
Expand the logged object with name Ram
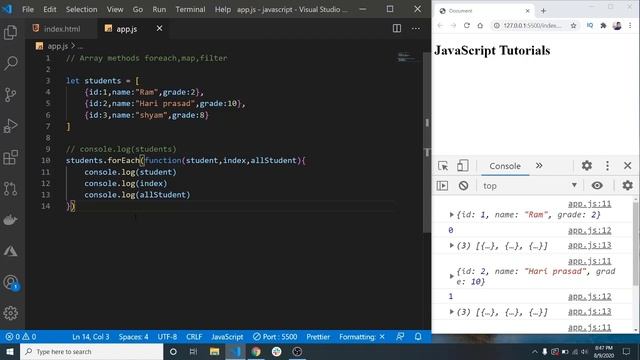coord(451,214)
